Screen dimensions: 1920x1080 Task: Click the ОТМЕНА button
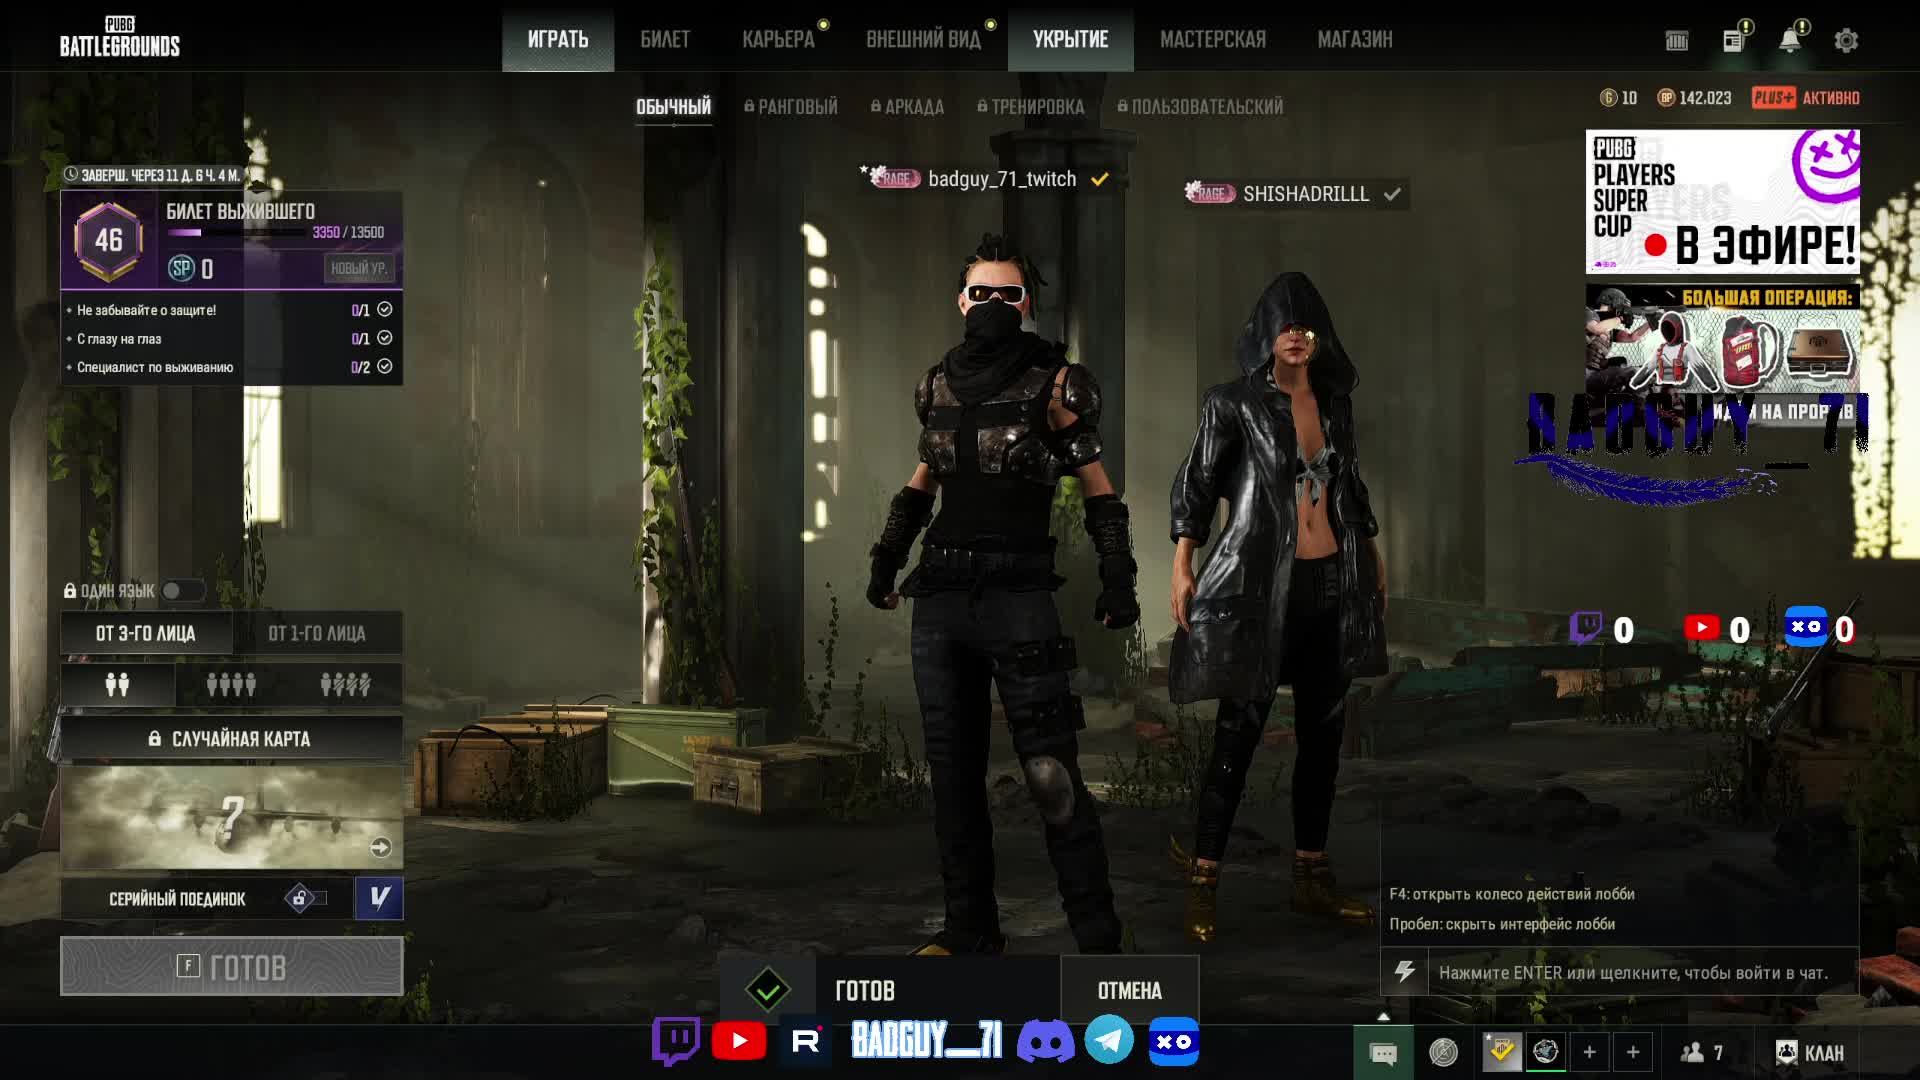click(x=1130, y=990)
